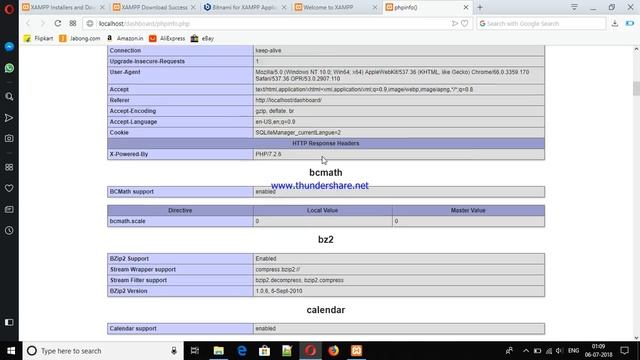This screenshot has width=640, height=360.
Task: Open Action Center notifications icon
Action: (x=624, y=351)
